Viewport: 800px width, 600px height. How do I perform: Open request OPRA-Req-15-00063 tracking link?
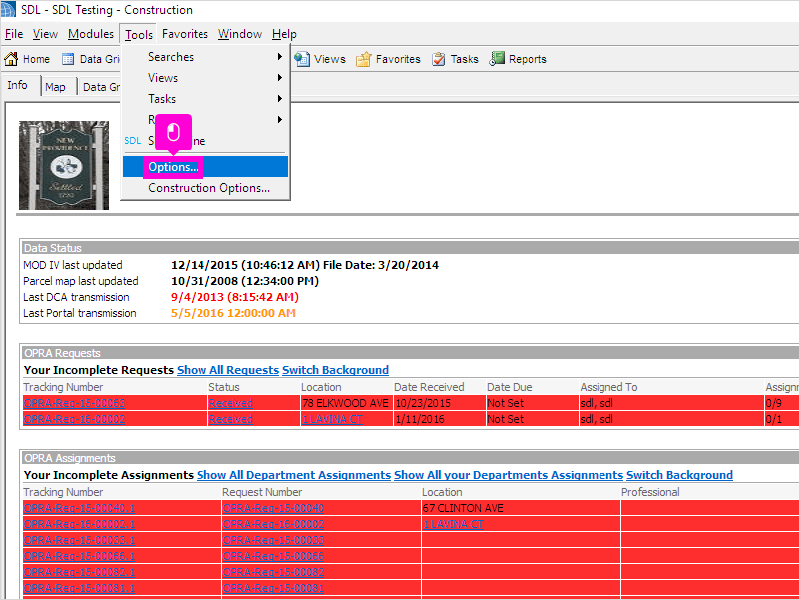pyautogui.click(x=74, y=403)
